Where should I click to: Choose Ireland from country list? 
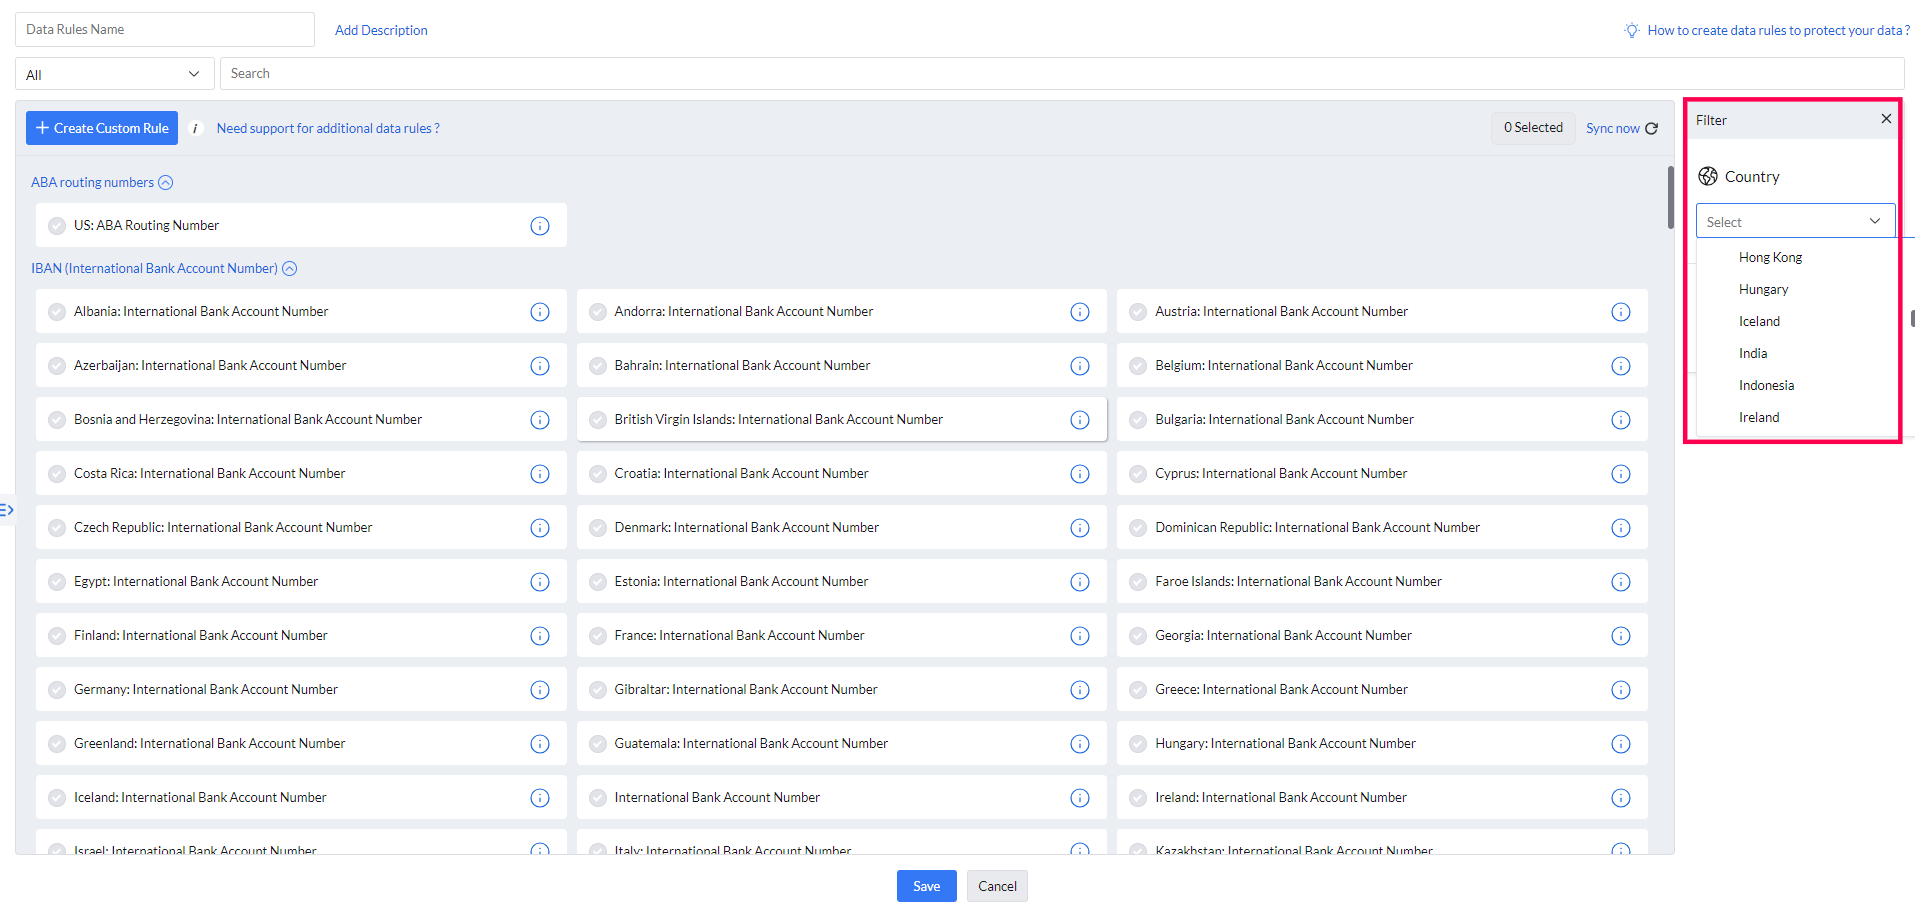(x=1759, y=417)
